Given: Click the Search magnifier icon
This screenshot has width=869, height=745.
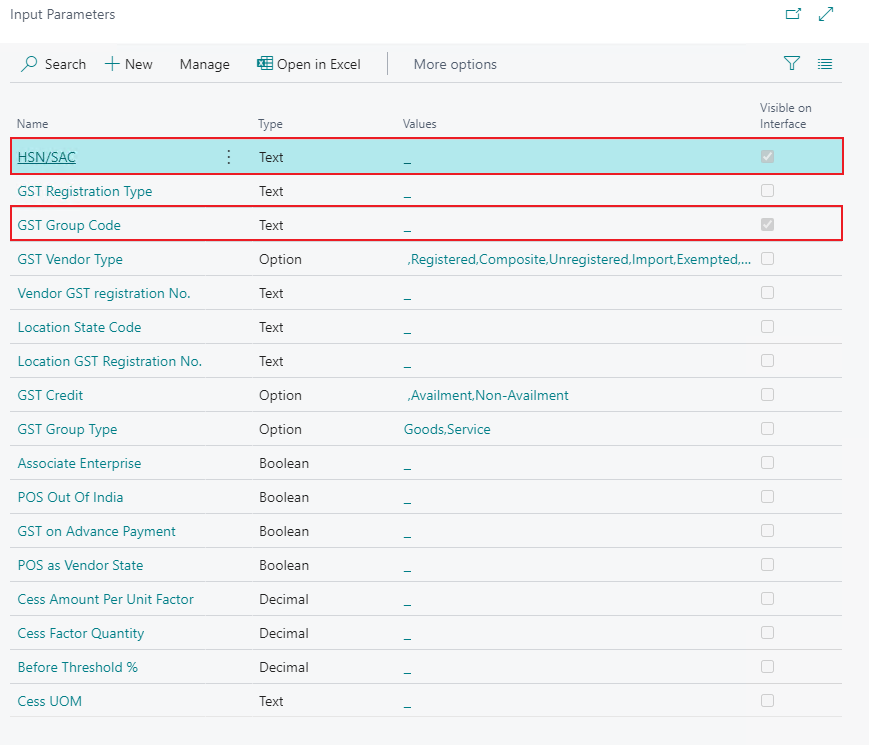Looking at the screenshot, I should pos(30,64).
